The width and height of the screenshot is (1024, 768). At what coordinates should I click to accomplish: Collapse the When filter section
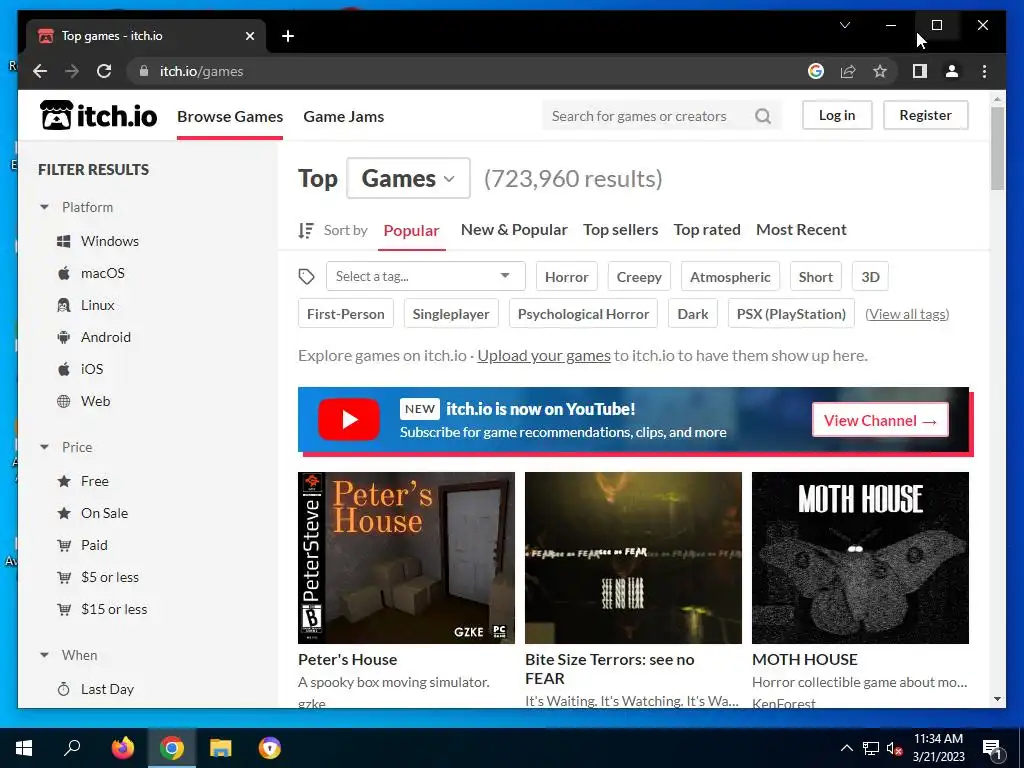(44, 655)
